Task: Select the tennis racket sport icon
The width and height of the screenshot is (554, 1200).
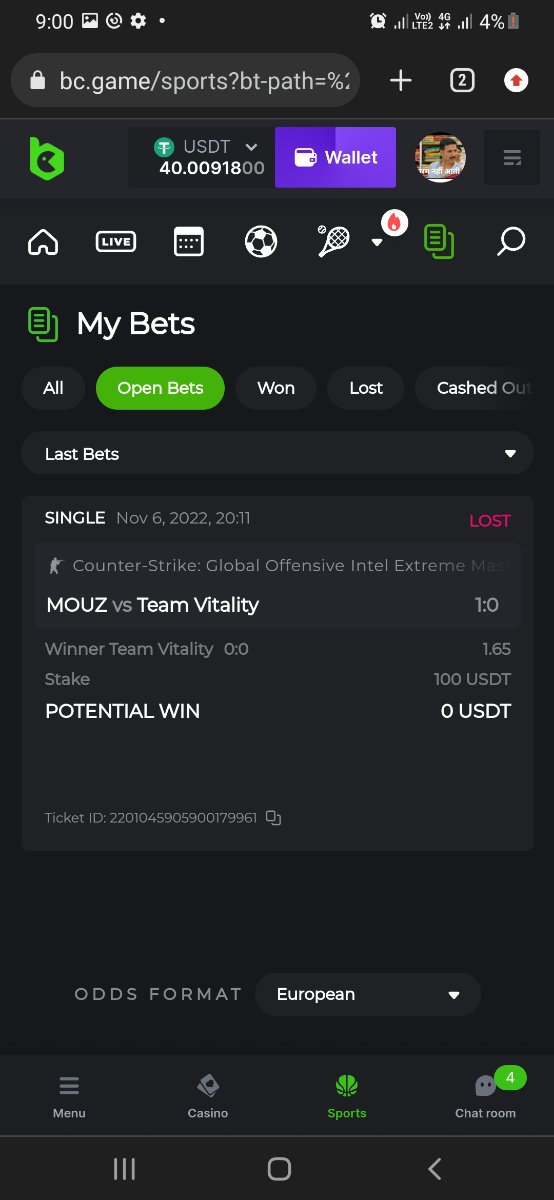Action: pos(333,241)
